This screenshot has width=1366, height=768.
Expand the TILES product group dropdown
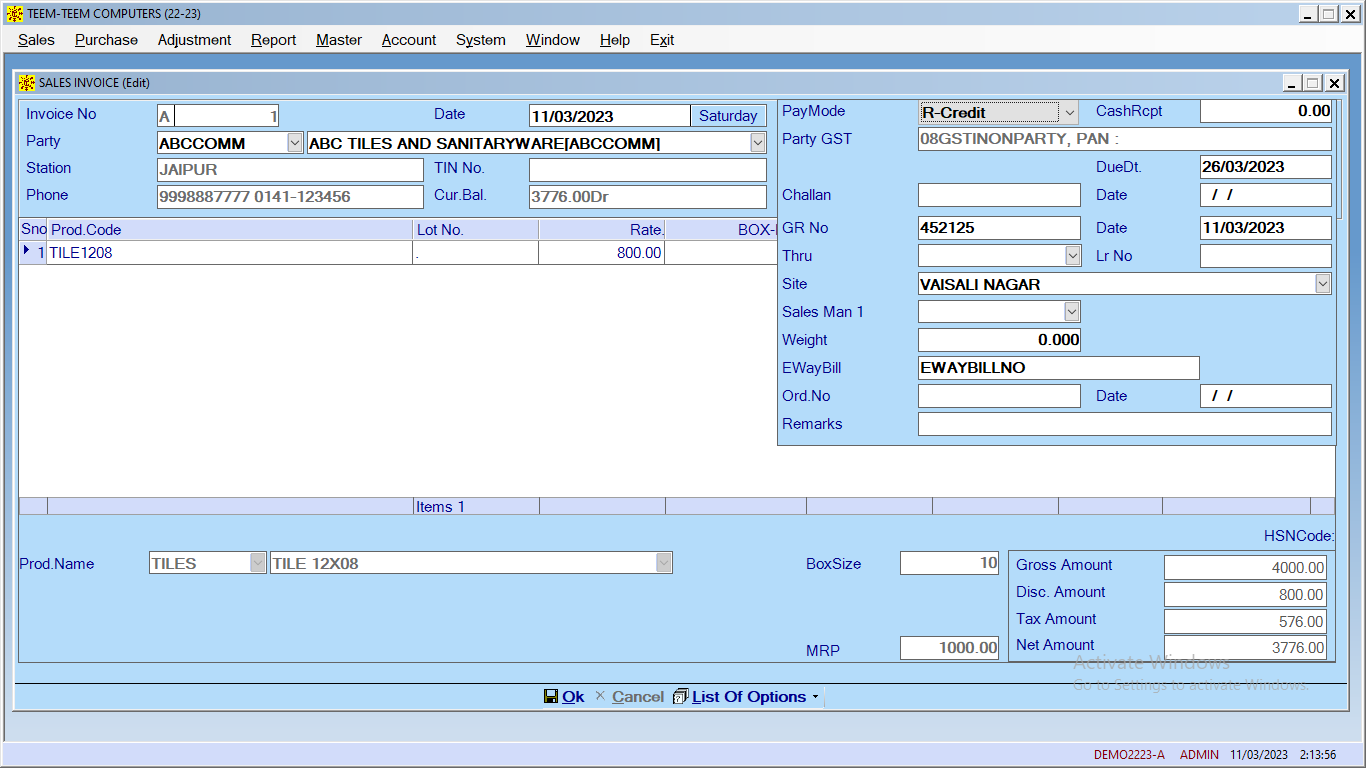(258, 563)
